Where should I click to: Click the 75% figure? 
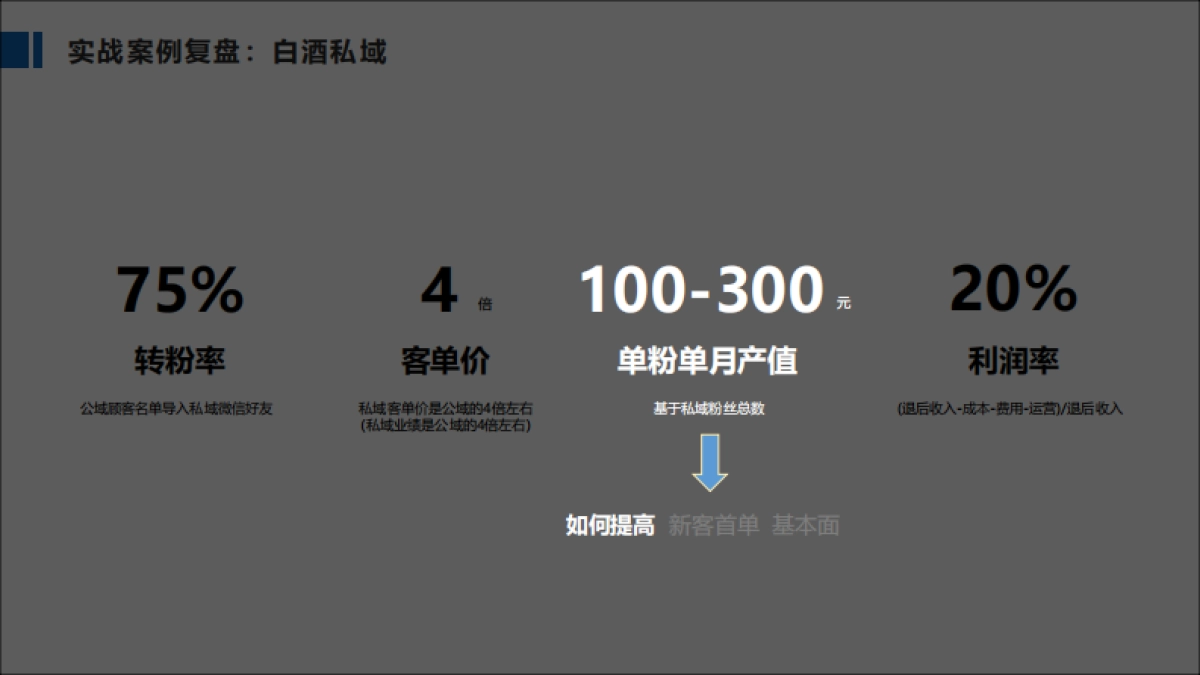pos(180,290)
